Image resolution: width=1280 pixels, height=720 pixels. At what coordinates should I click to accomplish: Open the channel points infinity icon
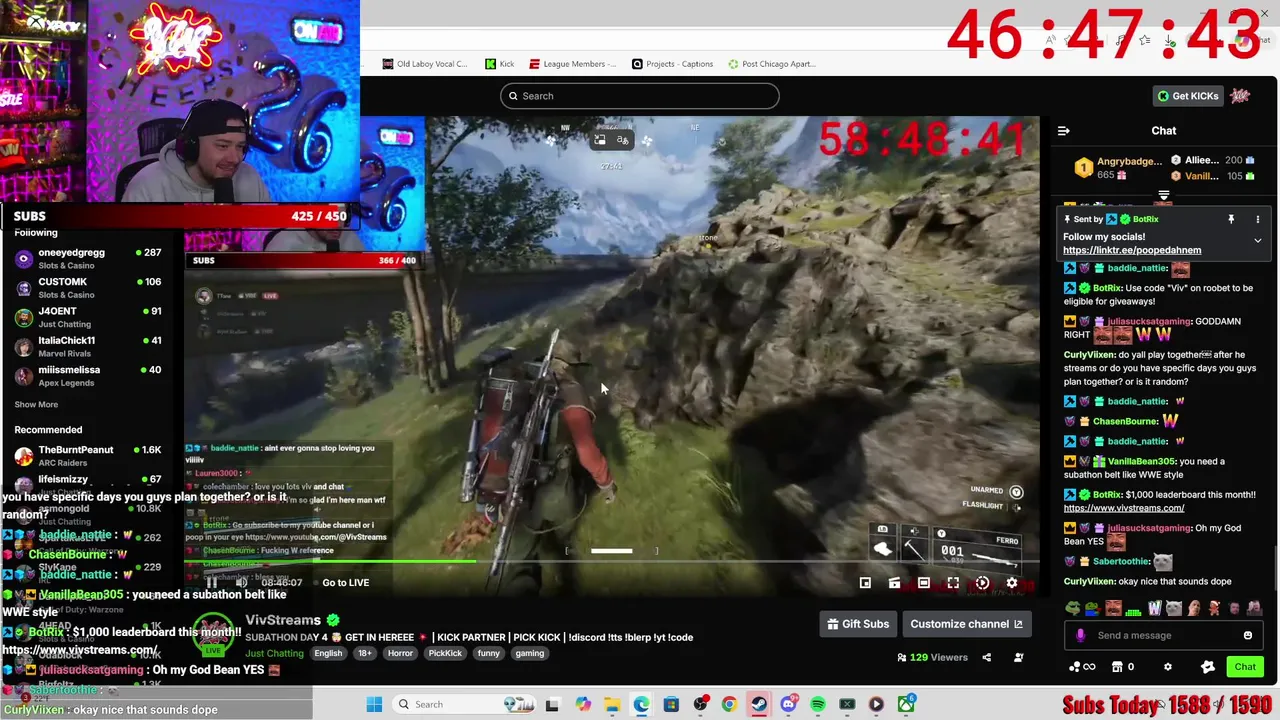[x=1082, y=667]
